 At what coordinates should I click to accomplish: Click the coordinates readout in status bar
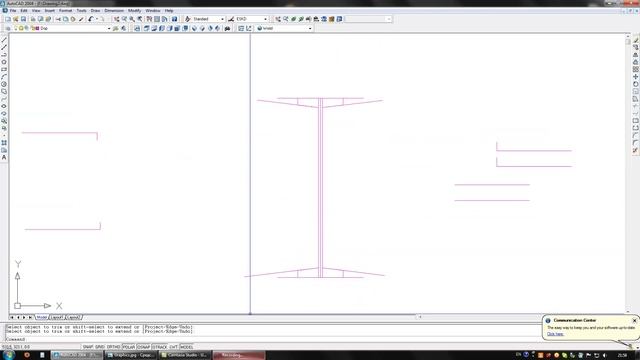click(x=16, y=347)
